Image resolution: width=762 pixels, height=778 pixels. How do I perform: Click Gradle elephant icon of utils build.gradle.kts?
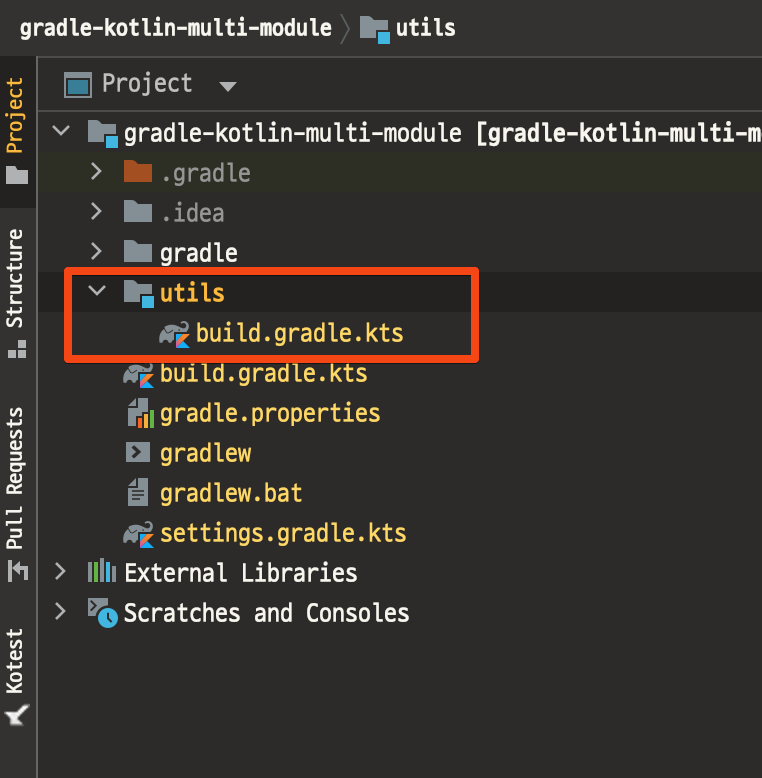click(175, 334)
